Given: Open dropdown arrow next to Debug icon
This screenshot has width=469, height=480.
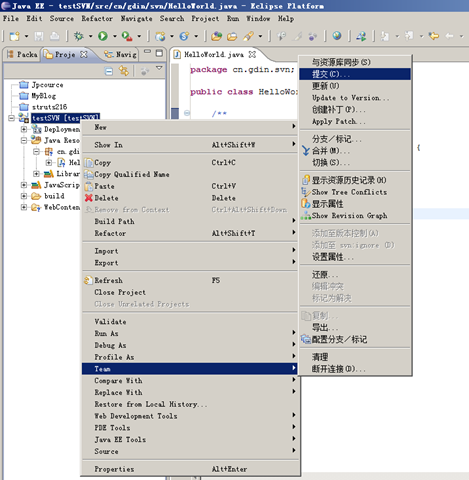Looking at the screenshot, I should (90, 36).
